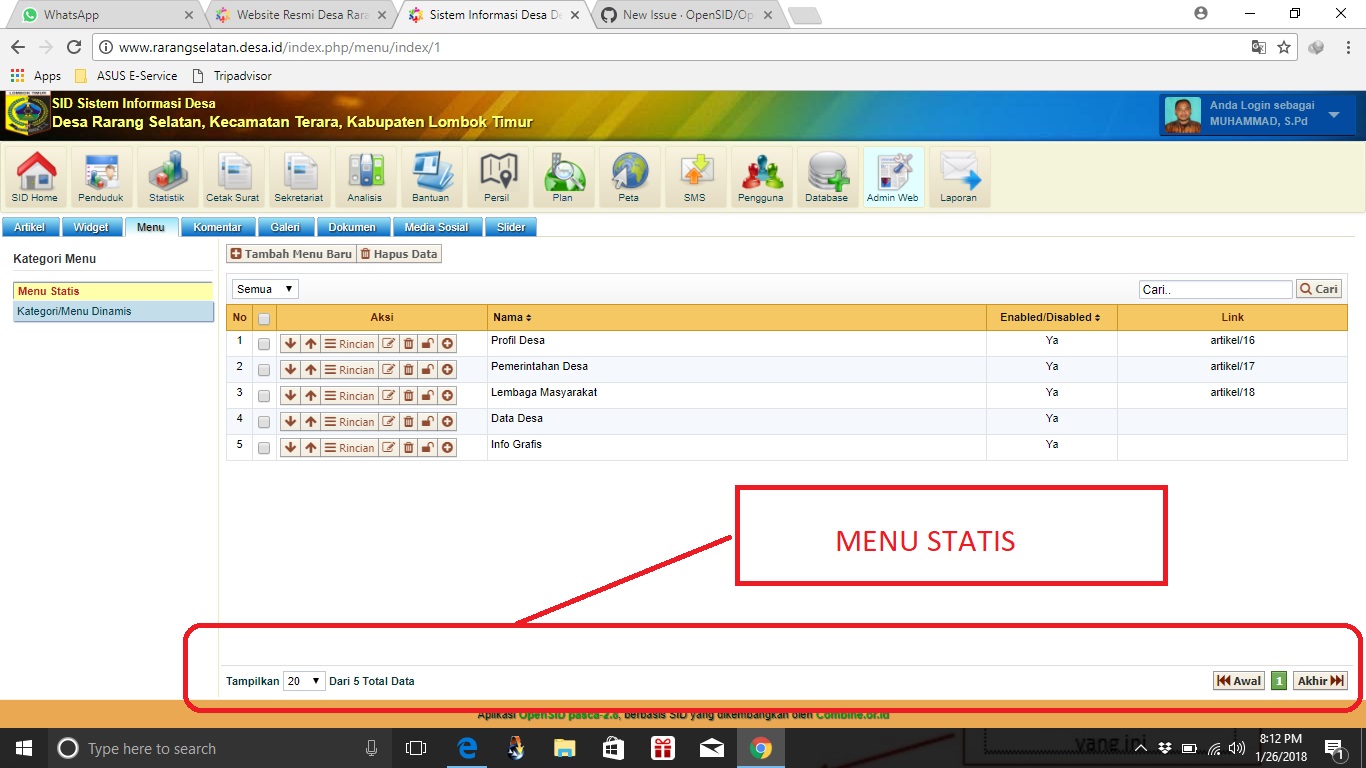Move Profil Desa down with arrow
Image resolution: width=1366 pixels, height=768 pixels.
pyautogui.click(x=290, y=343)
